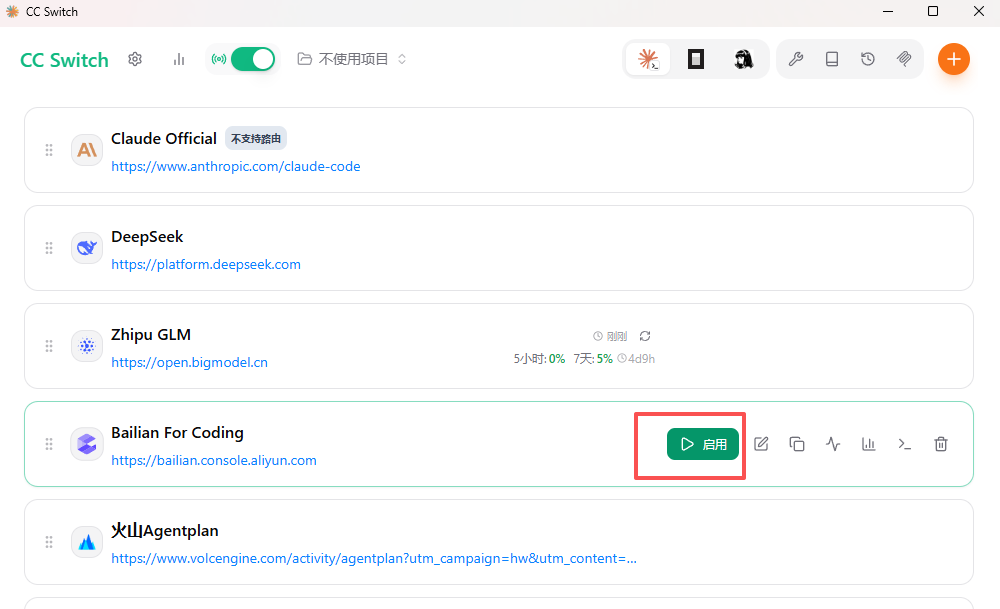Minimize the CC Switch window
The width and height of the screenshot is (1000, 609).
pyautogui.click(x=887, y=11)
